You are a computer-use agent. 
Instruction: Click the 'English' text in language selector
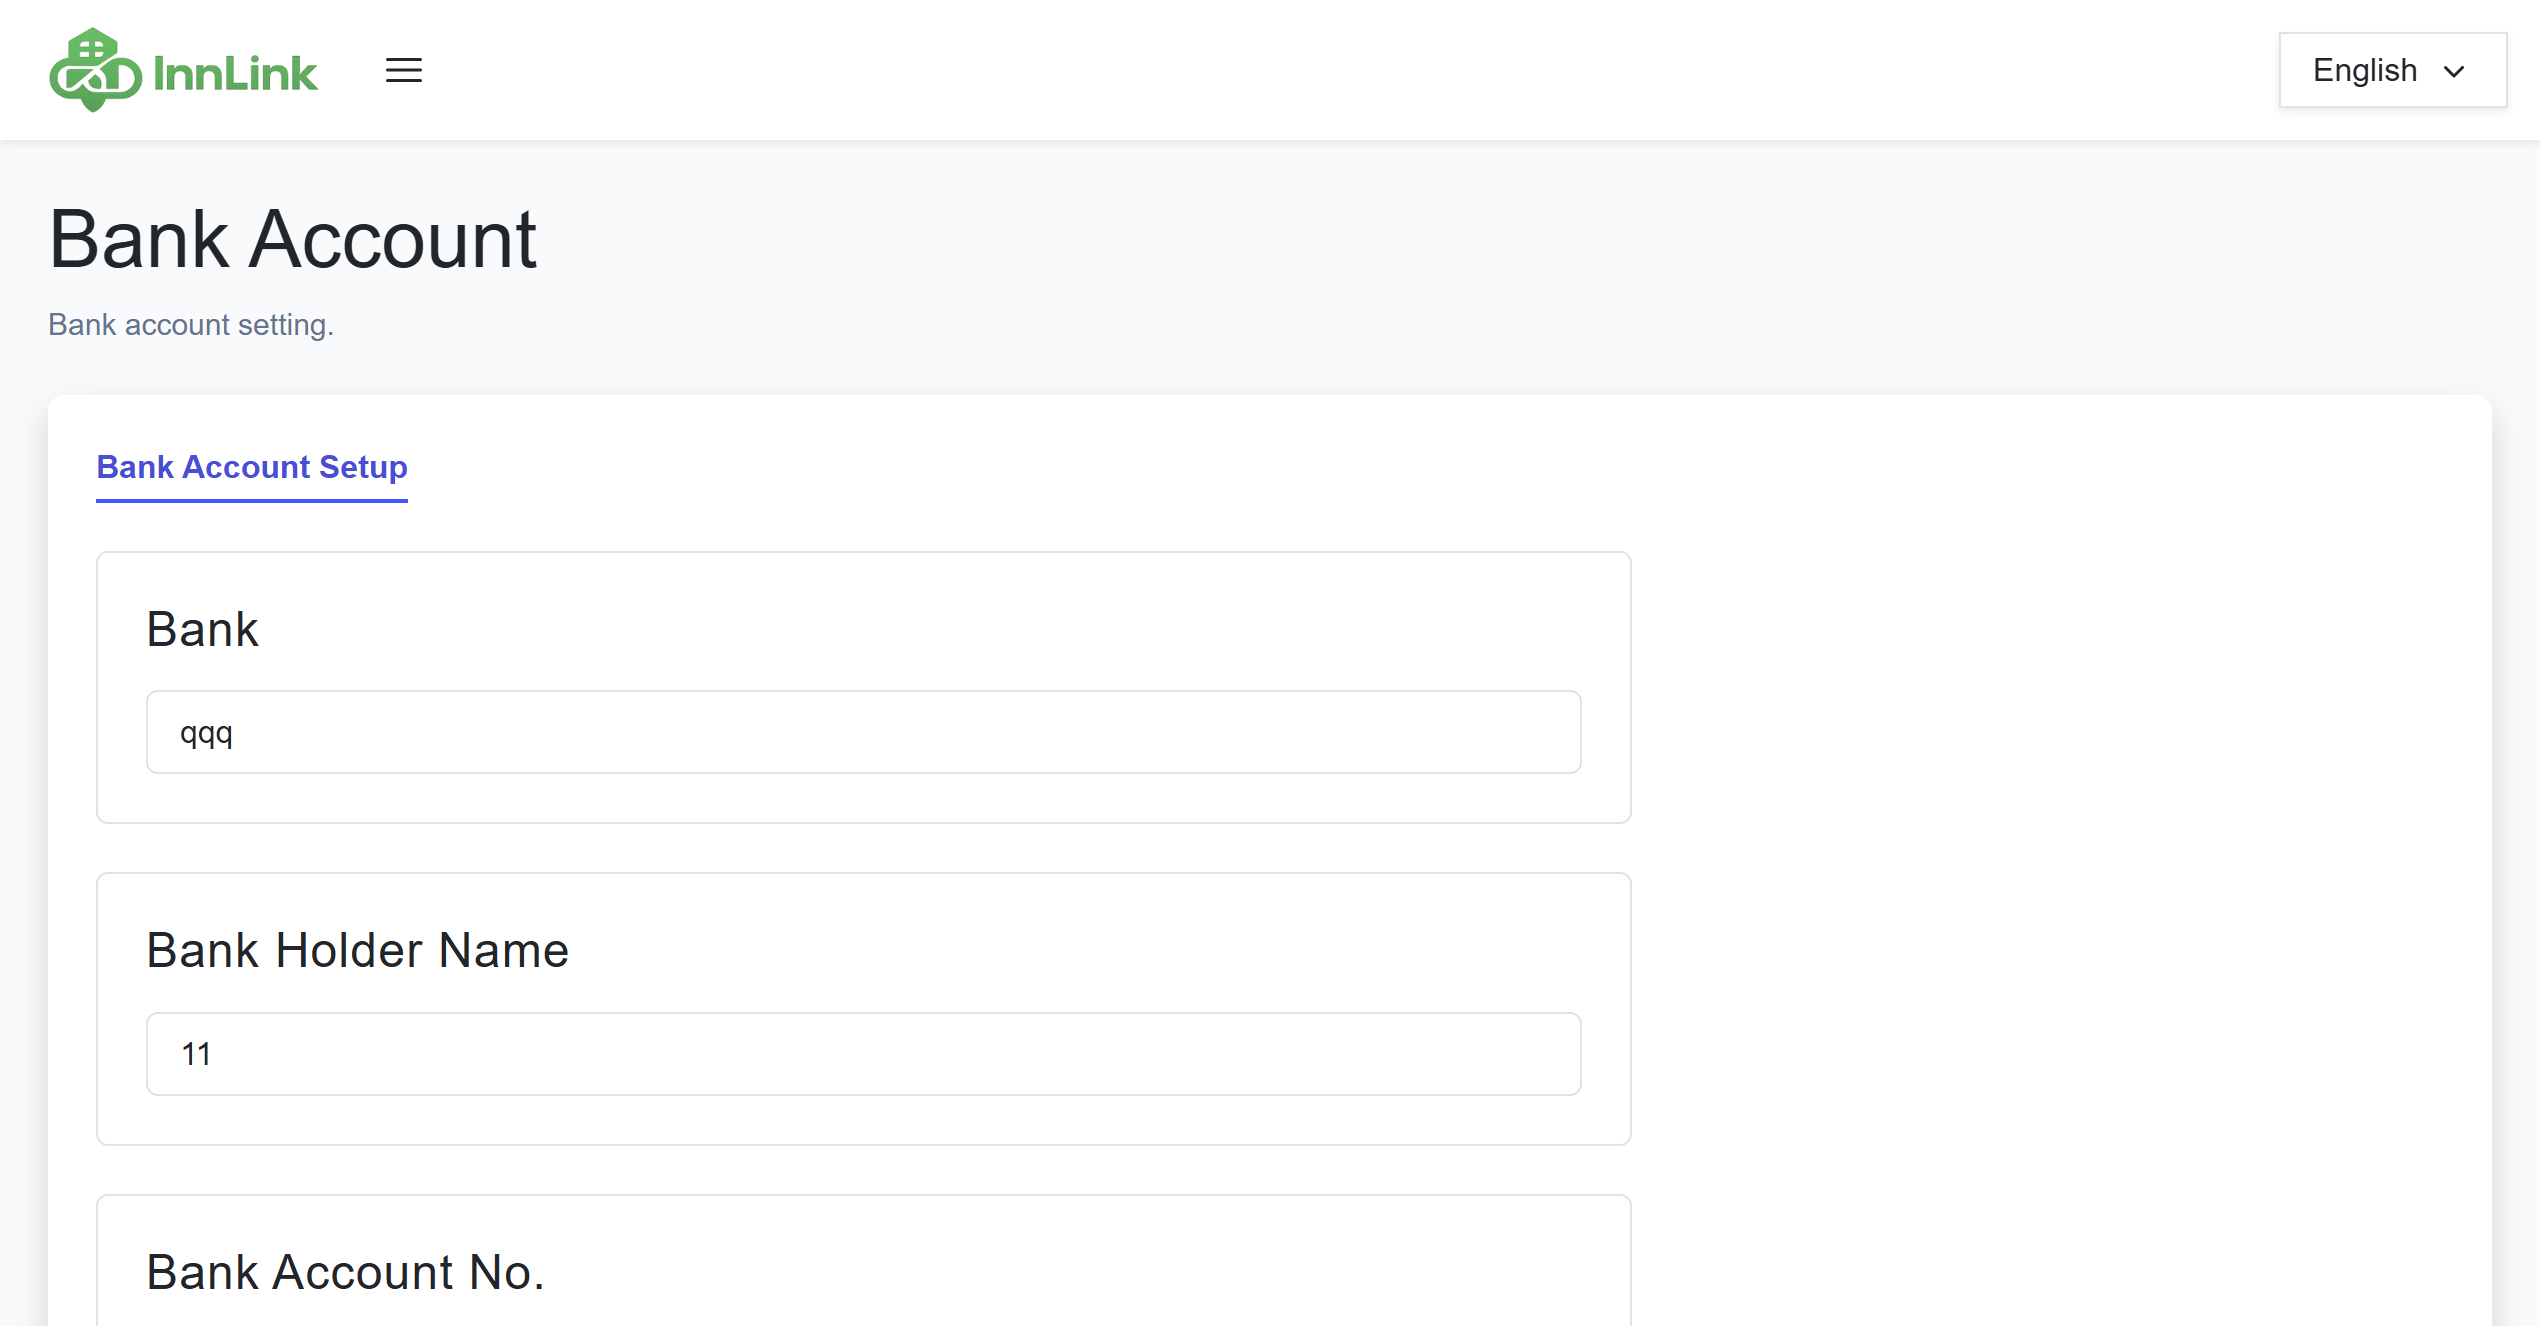coord(2365,70)
